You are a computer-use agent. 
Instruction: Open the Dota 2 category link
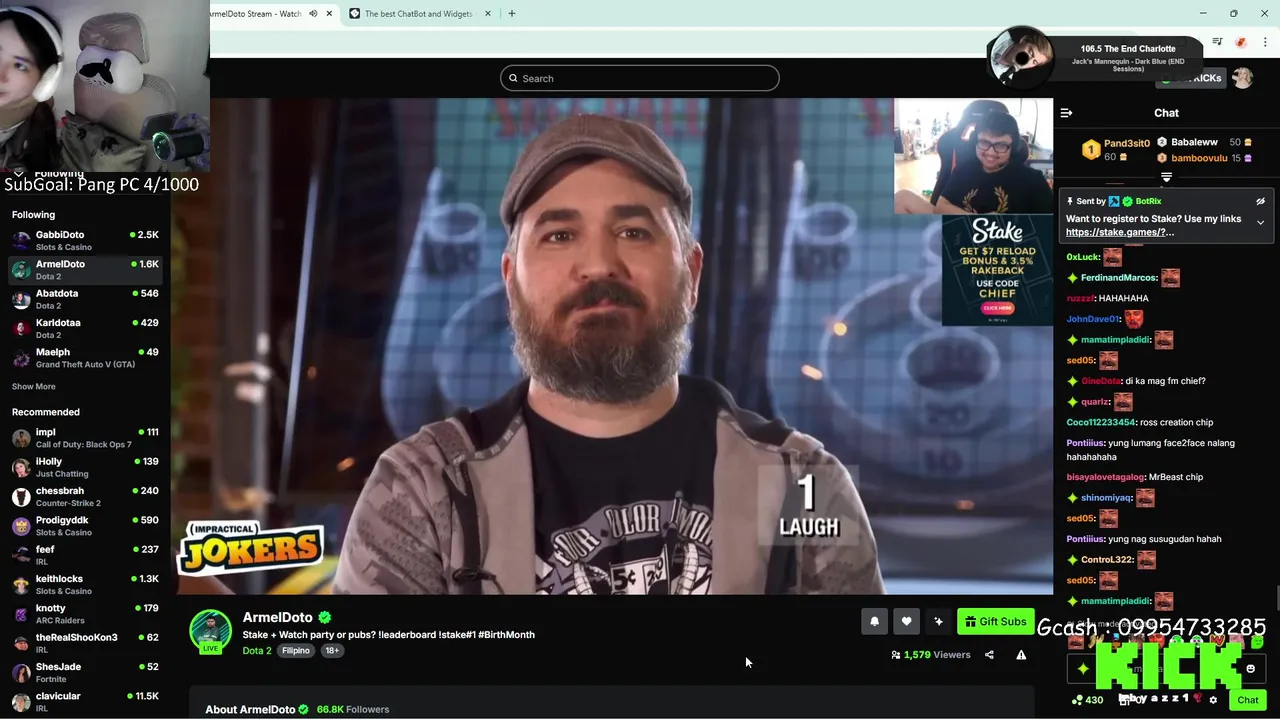pyautogui.click(x=257, y=651)
